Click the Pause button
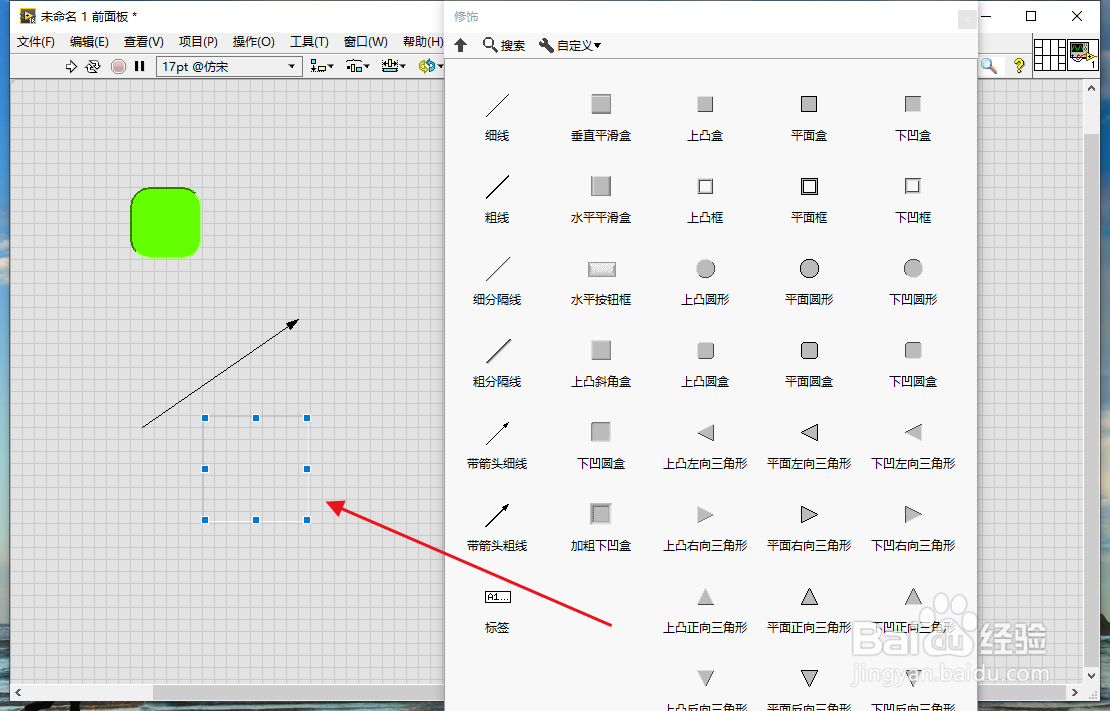This screenshot has width=1110, height=711. [139, 67]
